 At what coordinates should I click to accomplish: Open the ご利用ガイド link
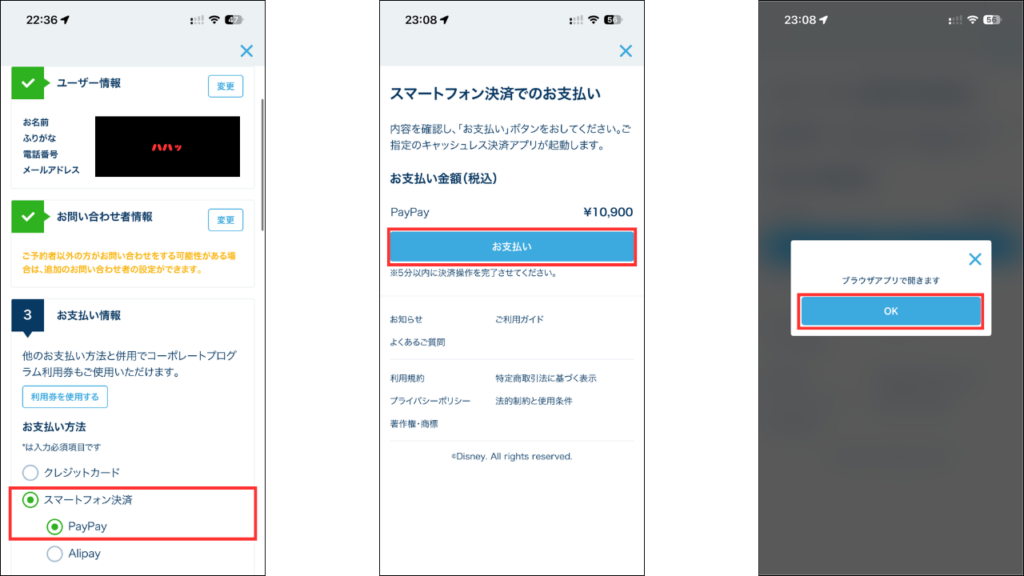(x=519, y=319)
